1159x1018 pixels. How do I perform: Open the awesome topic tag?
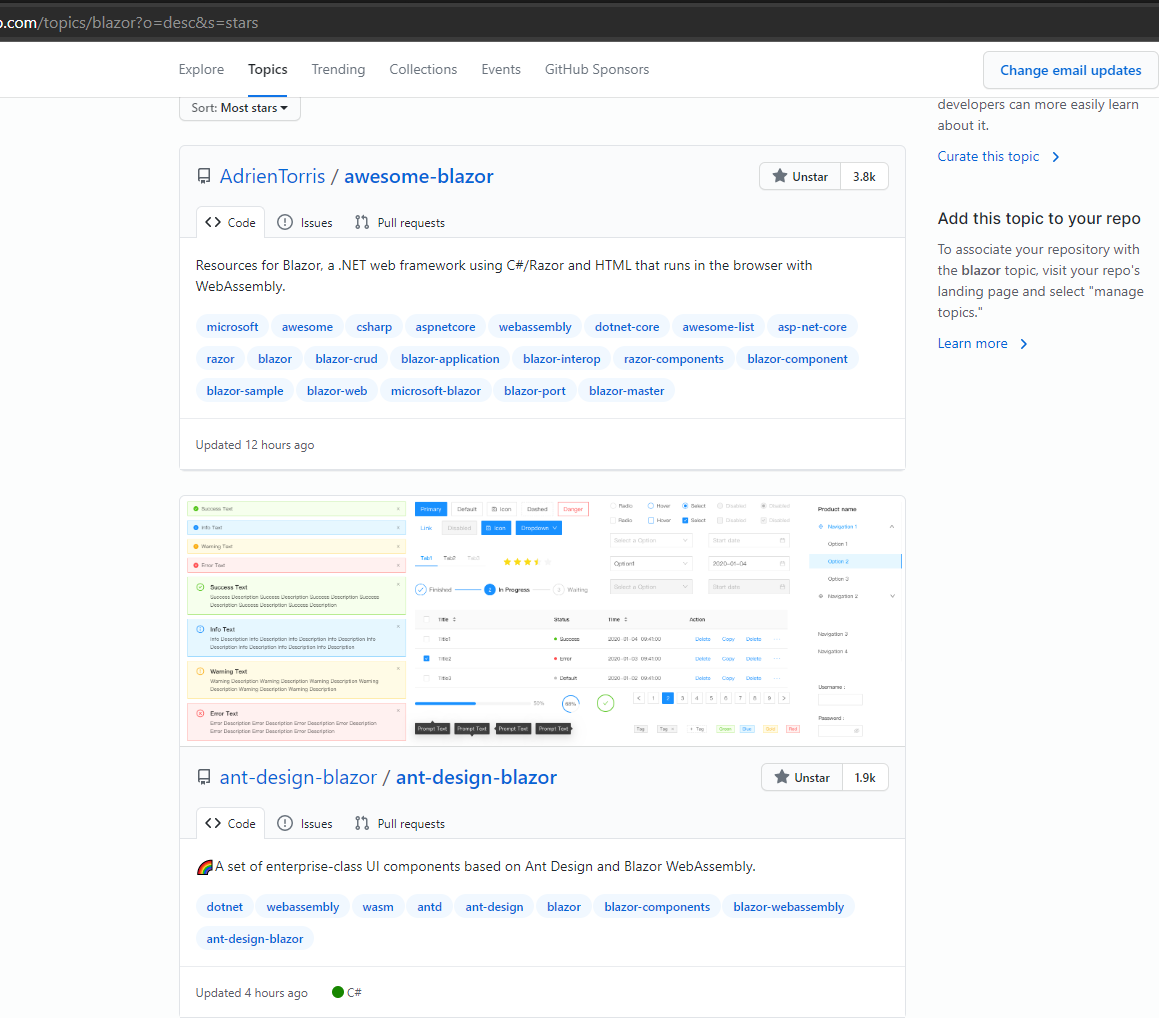(x=307, y=327)
